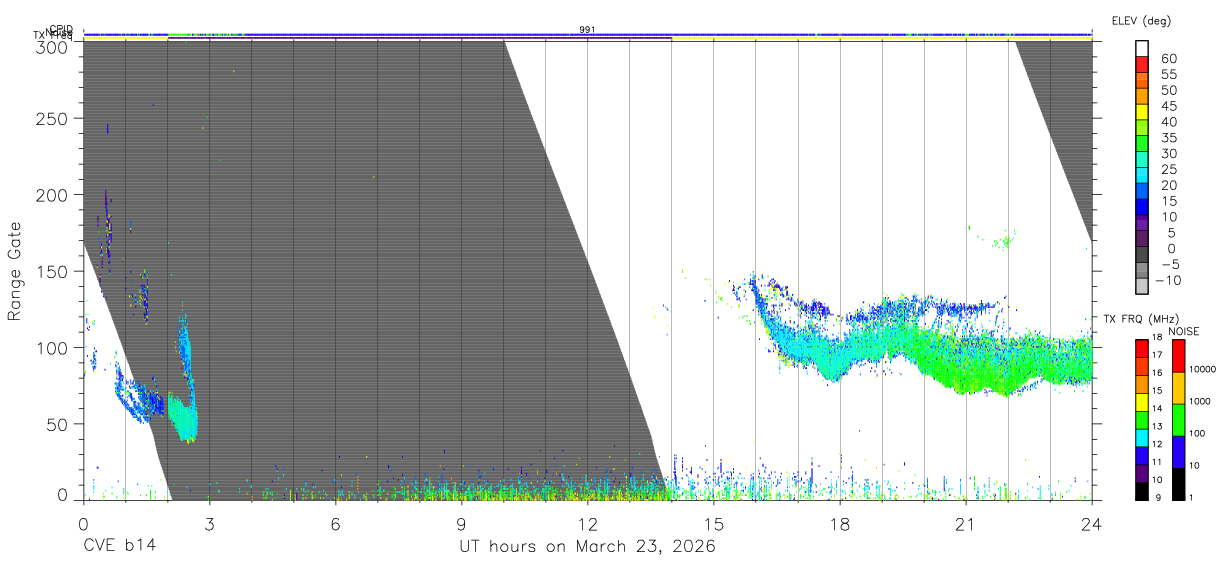1228x567 pixels.
Task: Click the 'NOISE' legend title
Action: point(1183,331)
